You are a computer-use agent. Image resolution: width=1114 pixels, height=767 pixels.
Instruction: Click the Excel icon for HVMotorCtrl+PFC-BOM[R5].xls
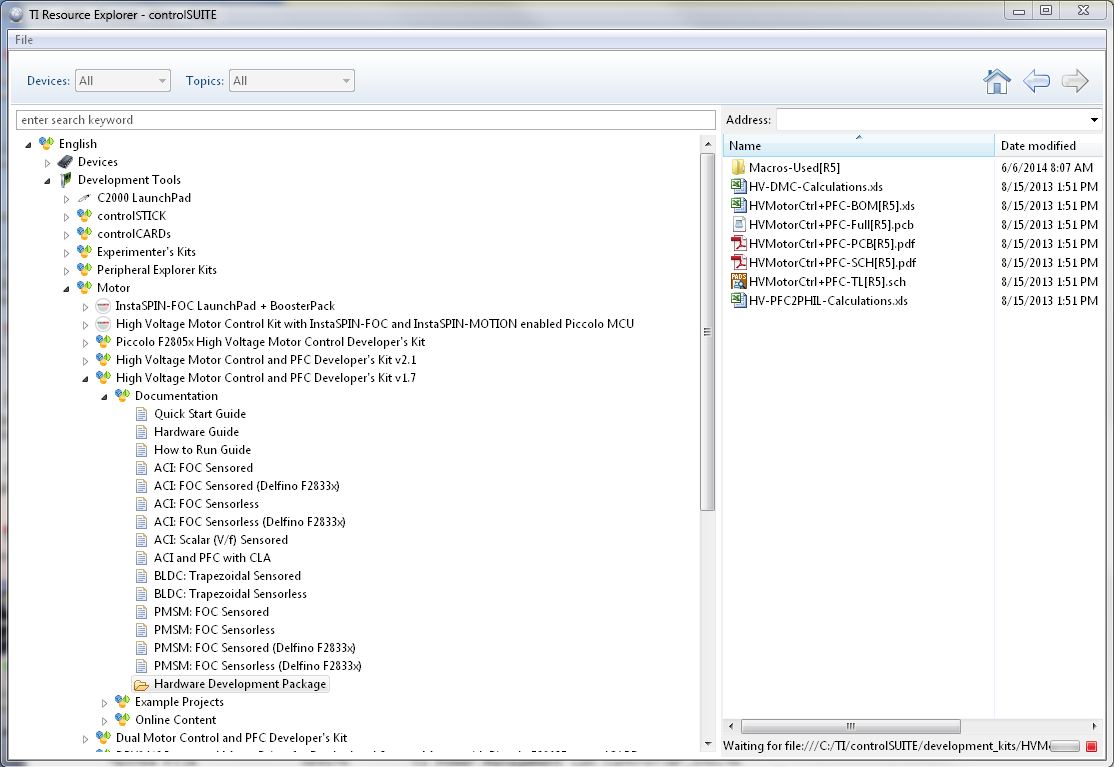click(738, 205)
